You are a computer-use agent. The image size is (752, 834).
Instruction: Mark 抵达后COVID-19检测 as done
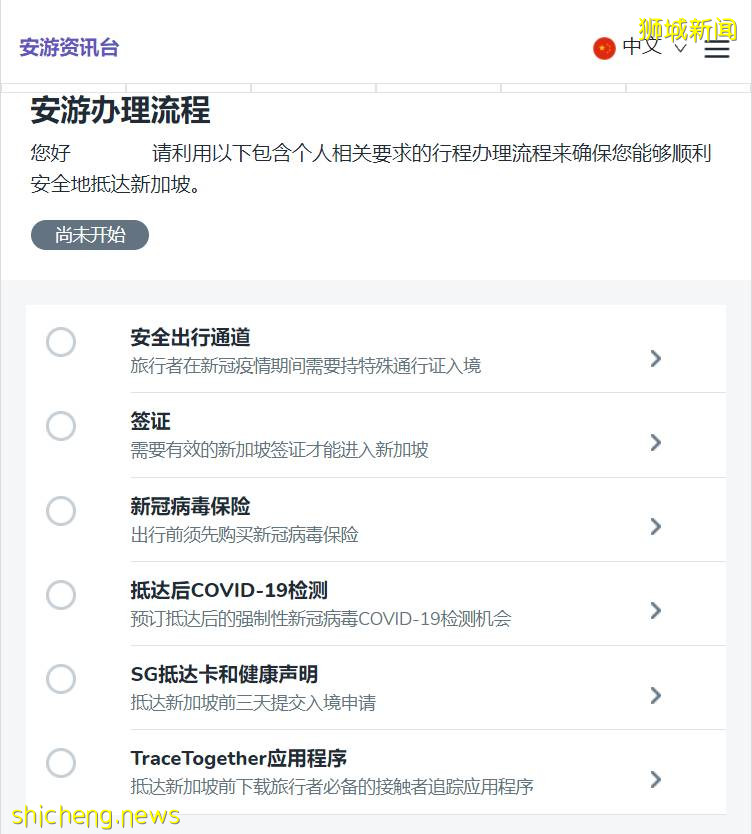[61, 595]
